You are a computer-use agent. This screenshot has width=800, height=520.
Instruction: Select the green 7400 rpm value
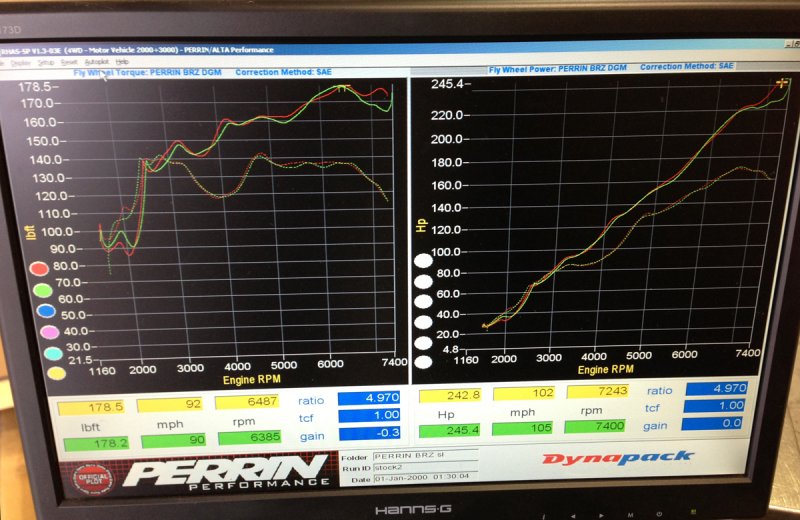595,426
